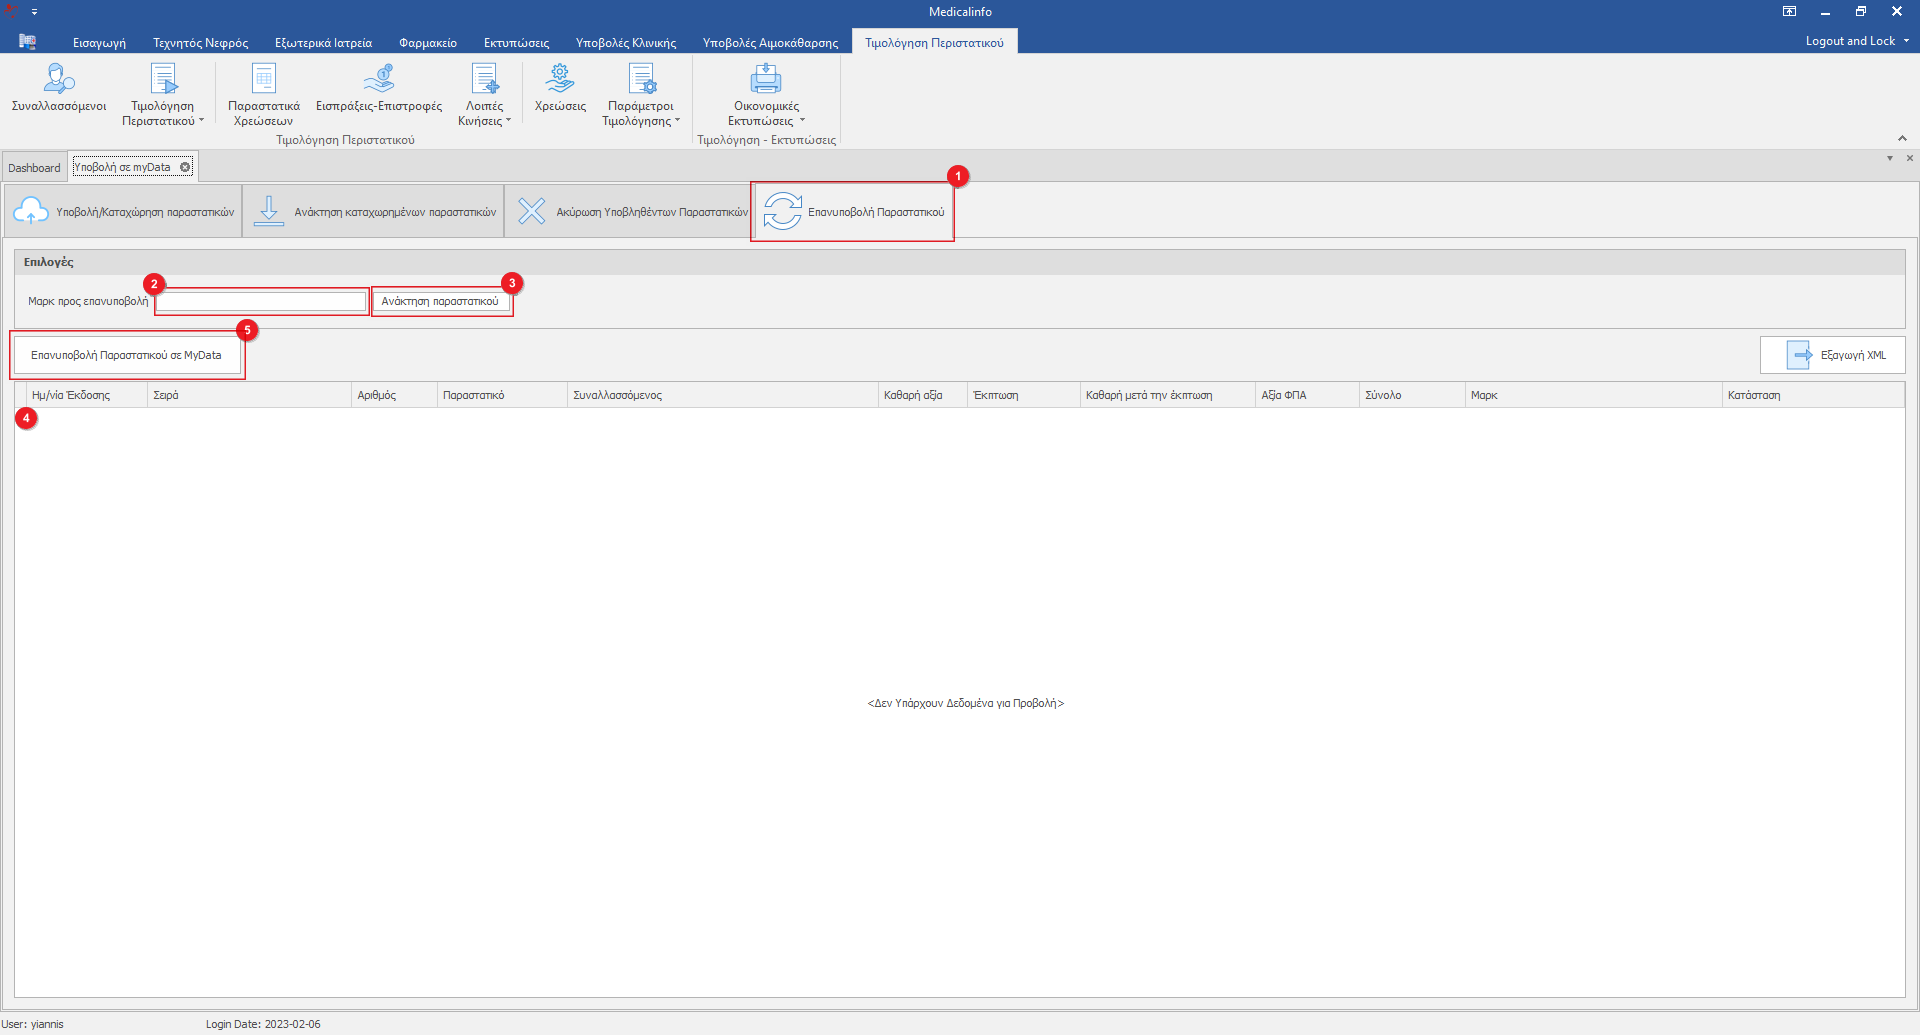
Task: Click the Χρεώσεις ribbon icon
Action: tap(560, 79)
